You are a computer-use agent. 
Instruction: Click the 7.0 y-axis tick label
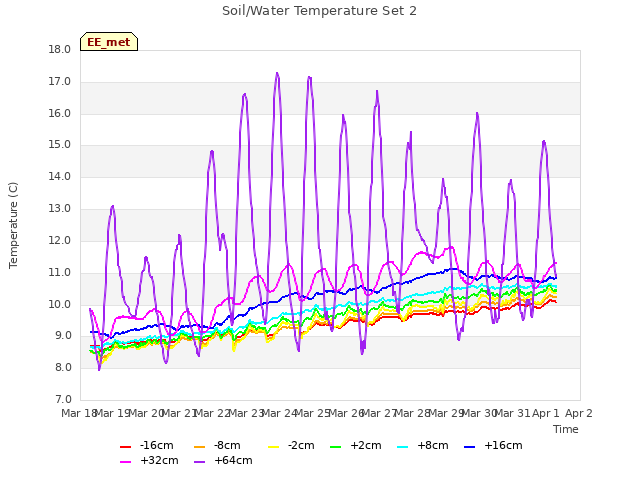62,399
